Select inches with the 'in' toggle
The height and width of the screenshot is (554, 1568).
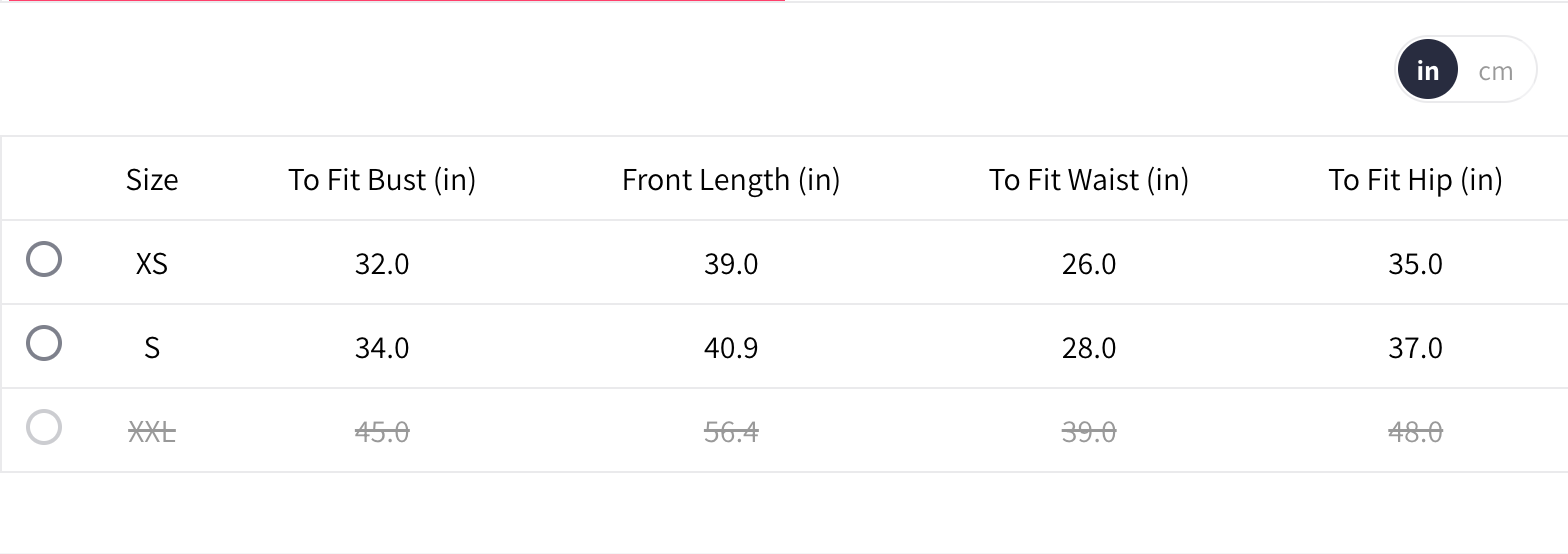pyautogui.click(x=1427, y=71)
